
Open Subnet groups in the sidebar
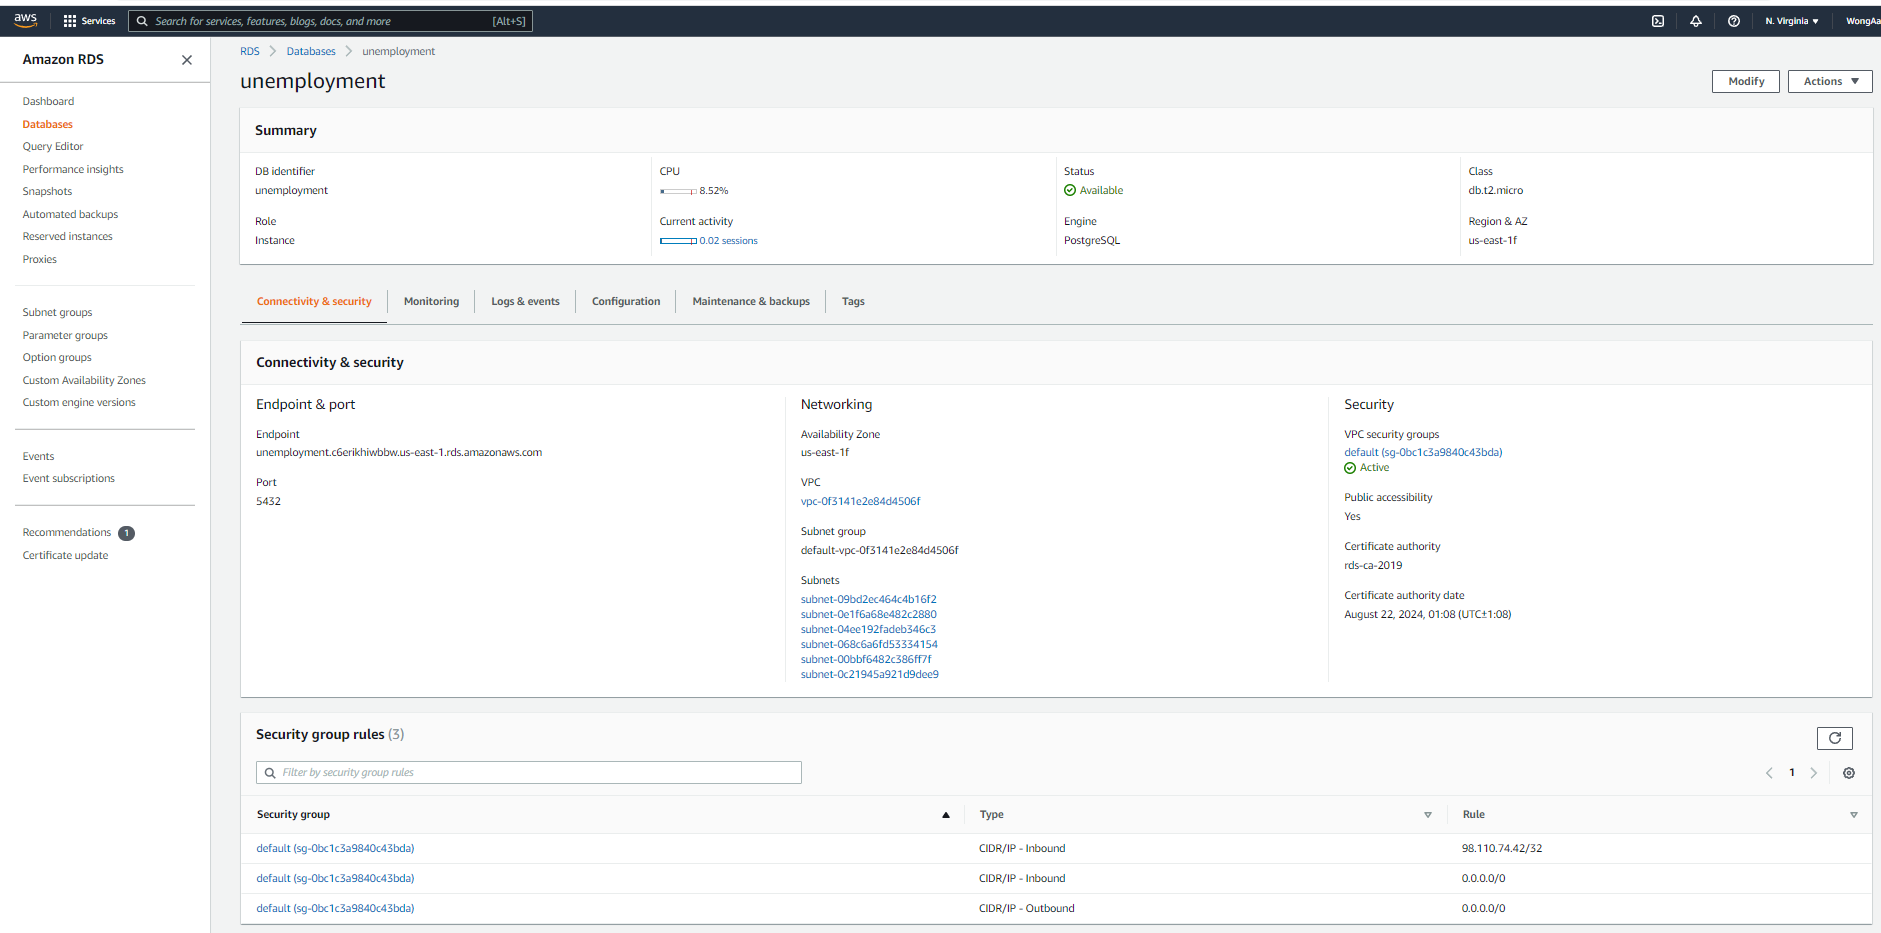57,312
